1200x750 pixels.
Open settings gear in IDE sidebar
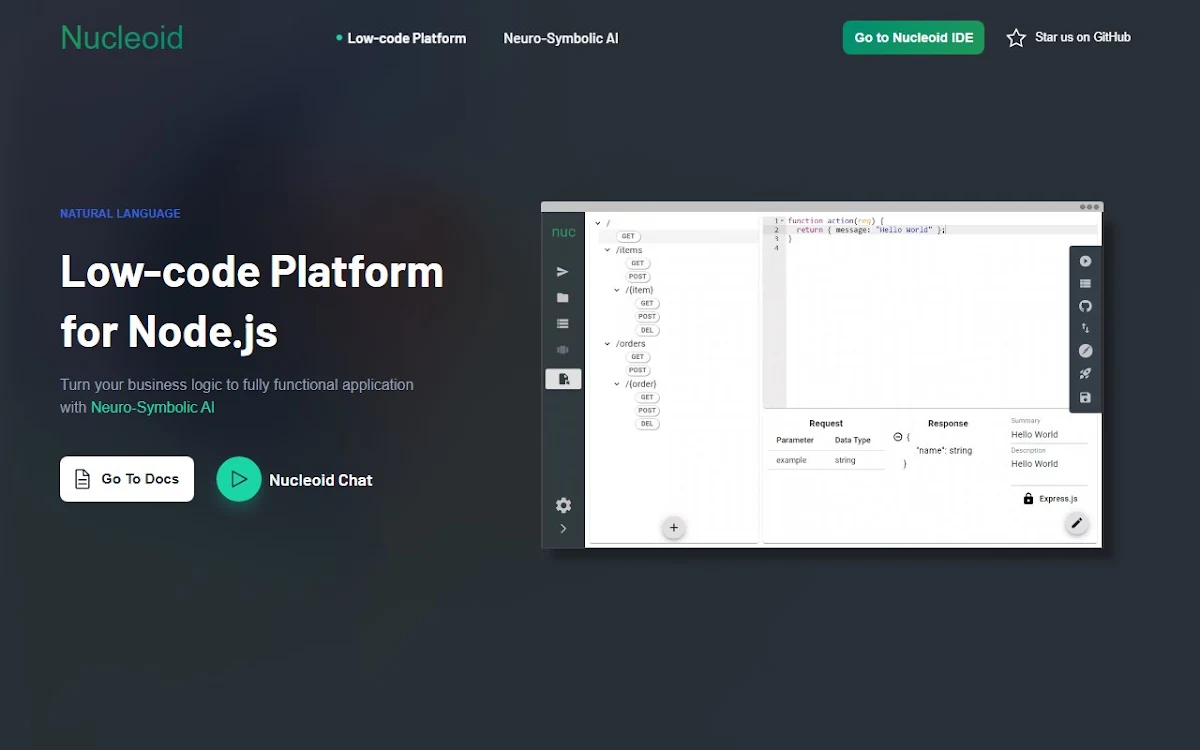(x=563, y=505)
